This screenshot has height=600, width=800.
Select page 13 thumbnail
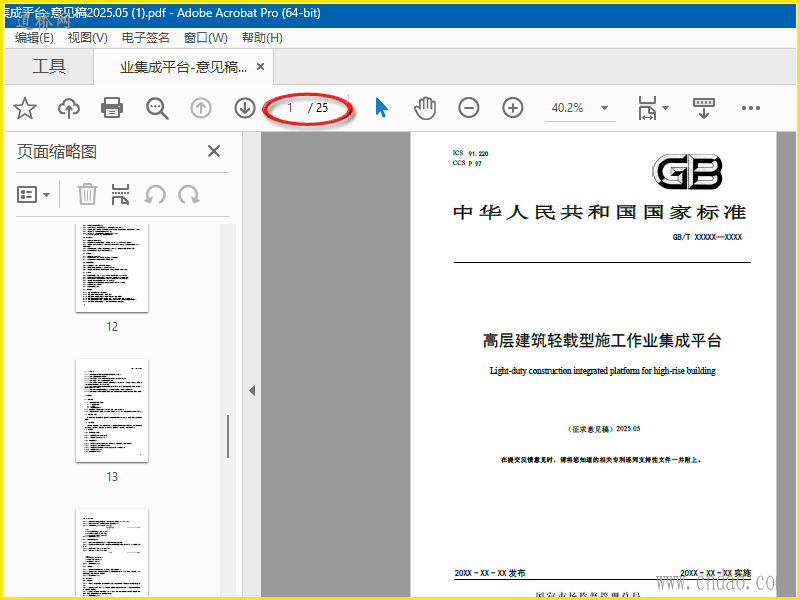pyautogui.click(x=112, y=411)
